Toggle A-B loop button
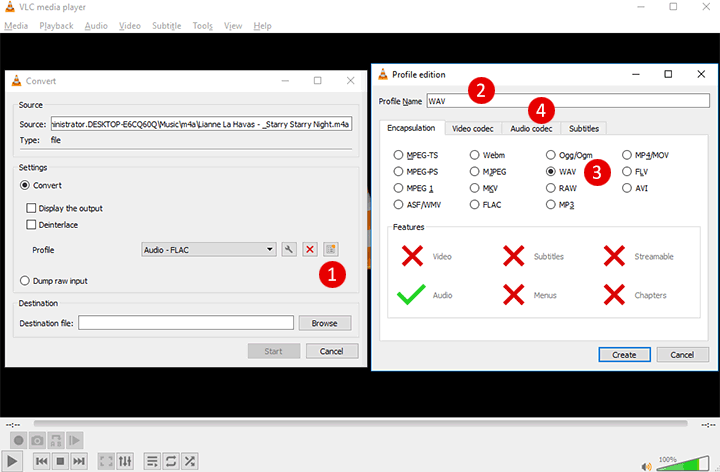Image resolution: width=720 pixels, height=472 pixels. click(56, 441)
